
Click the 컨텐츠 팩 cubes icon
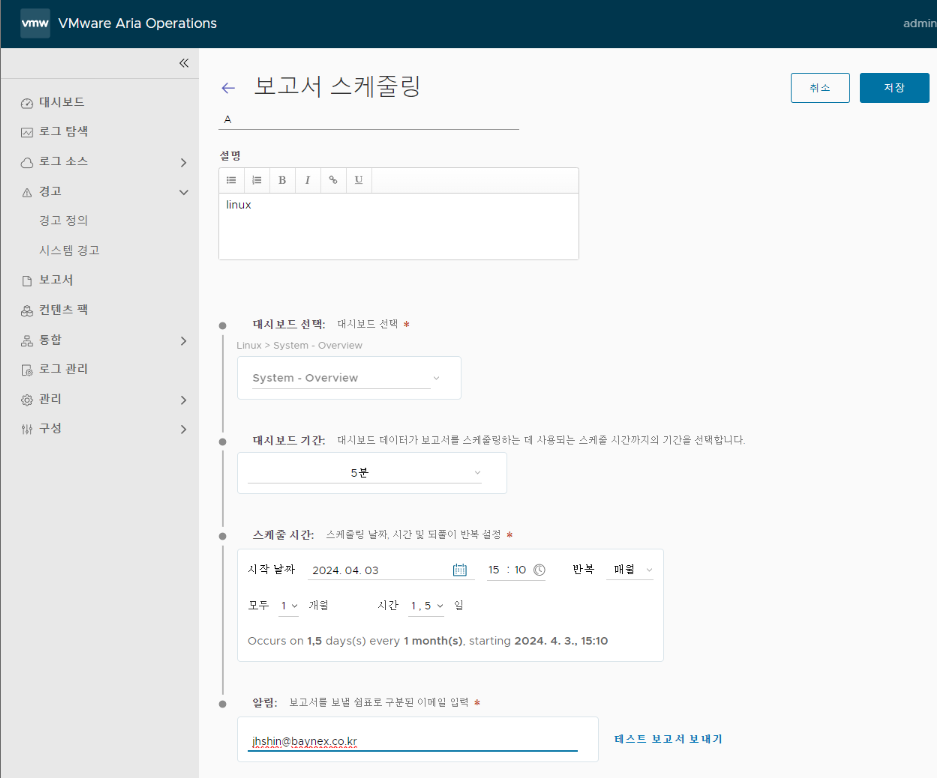27,311
